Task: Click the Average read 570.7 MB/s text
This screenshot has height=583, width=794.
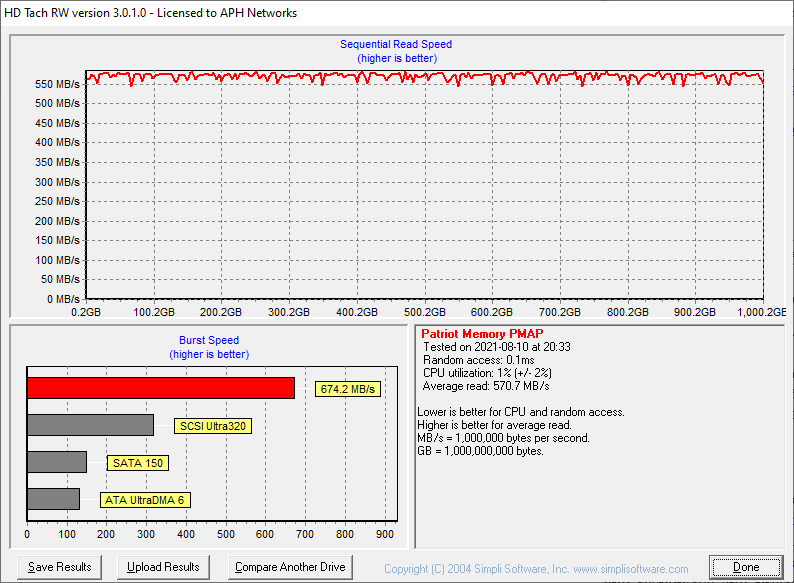Action: point(486,386)
